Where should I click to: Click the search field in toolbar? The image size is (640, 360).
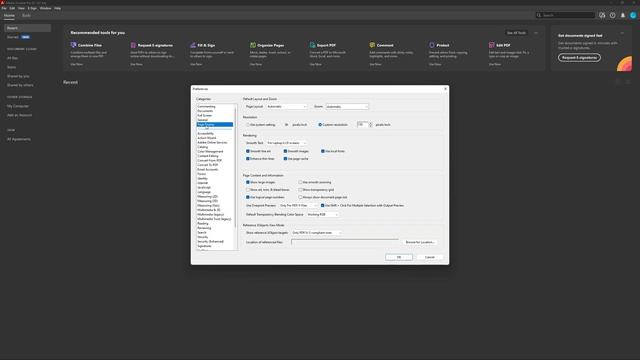pos(565,15)
